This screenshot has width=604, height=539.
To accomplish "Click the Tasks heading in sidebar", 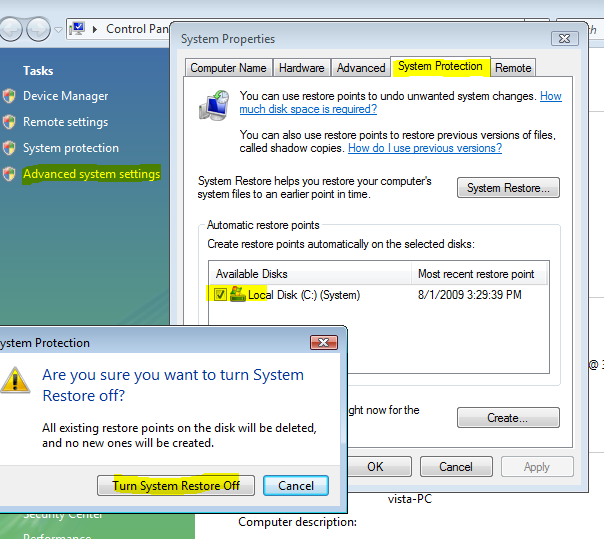I will pos(38,71).
